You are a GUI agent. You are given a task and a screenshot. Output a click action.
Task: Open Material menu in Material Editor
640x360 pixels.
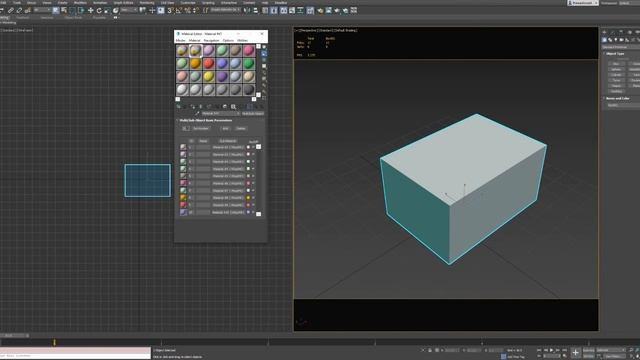pyautogui.click(x=194, y=40)
